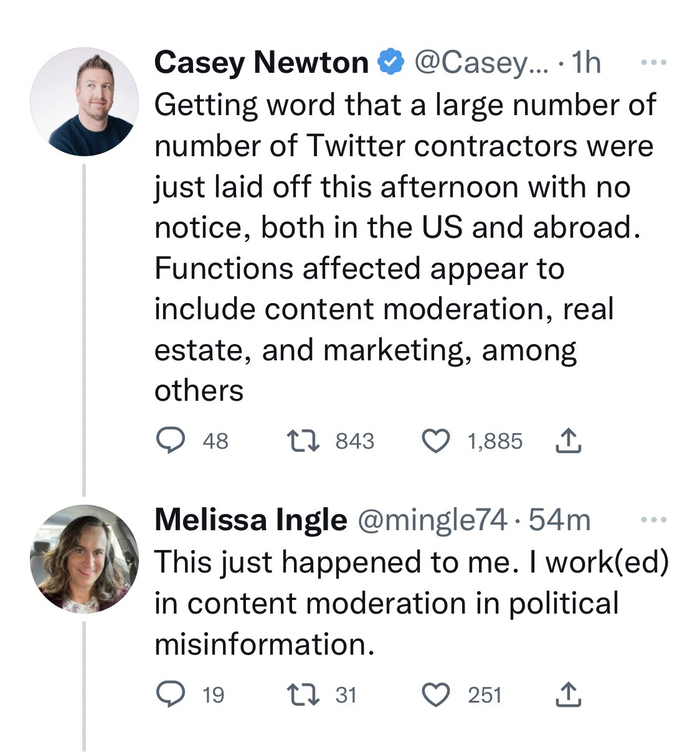Click the truncated @Casey handle
The image size is (700, 753).
480,63
